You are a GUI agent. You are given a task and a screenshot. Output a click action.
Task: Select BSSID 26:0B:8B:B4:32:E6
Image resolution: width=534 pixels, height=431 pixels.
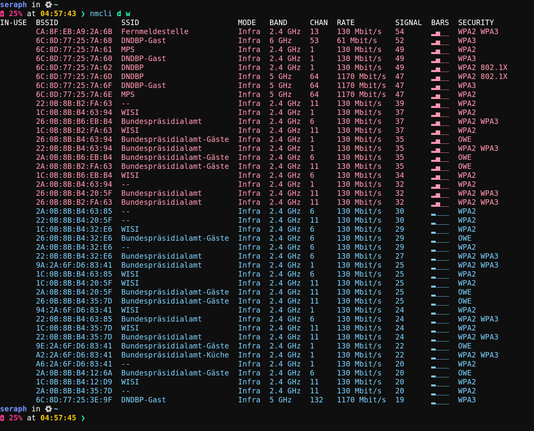74,238
